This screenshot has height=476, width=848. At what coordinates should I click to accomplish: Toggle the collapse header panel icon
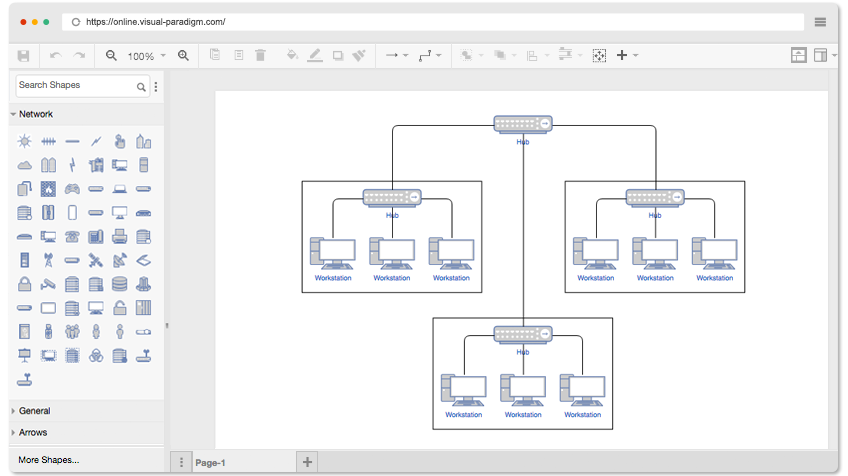tap(799, 55)
